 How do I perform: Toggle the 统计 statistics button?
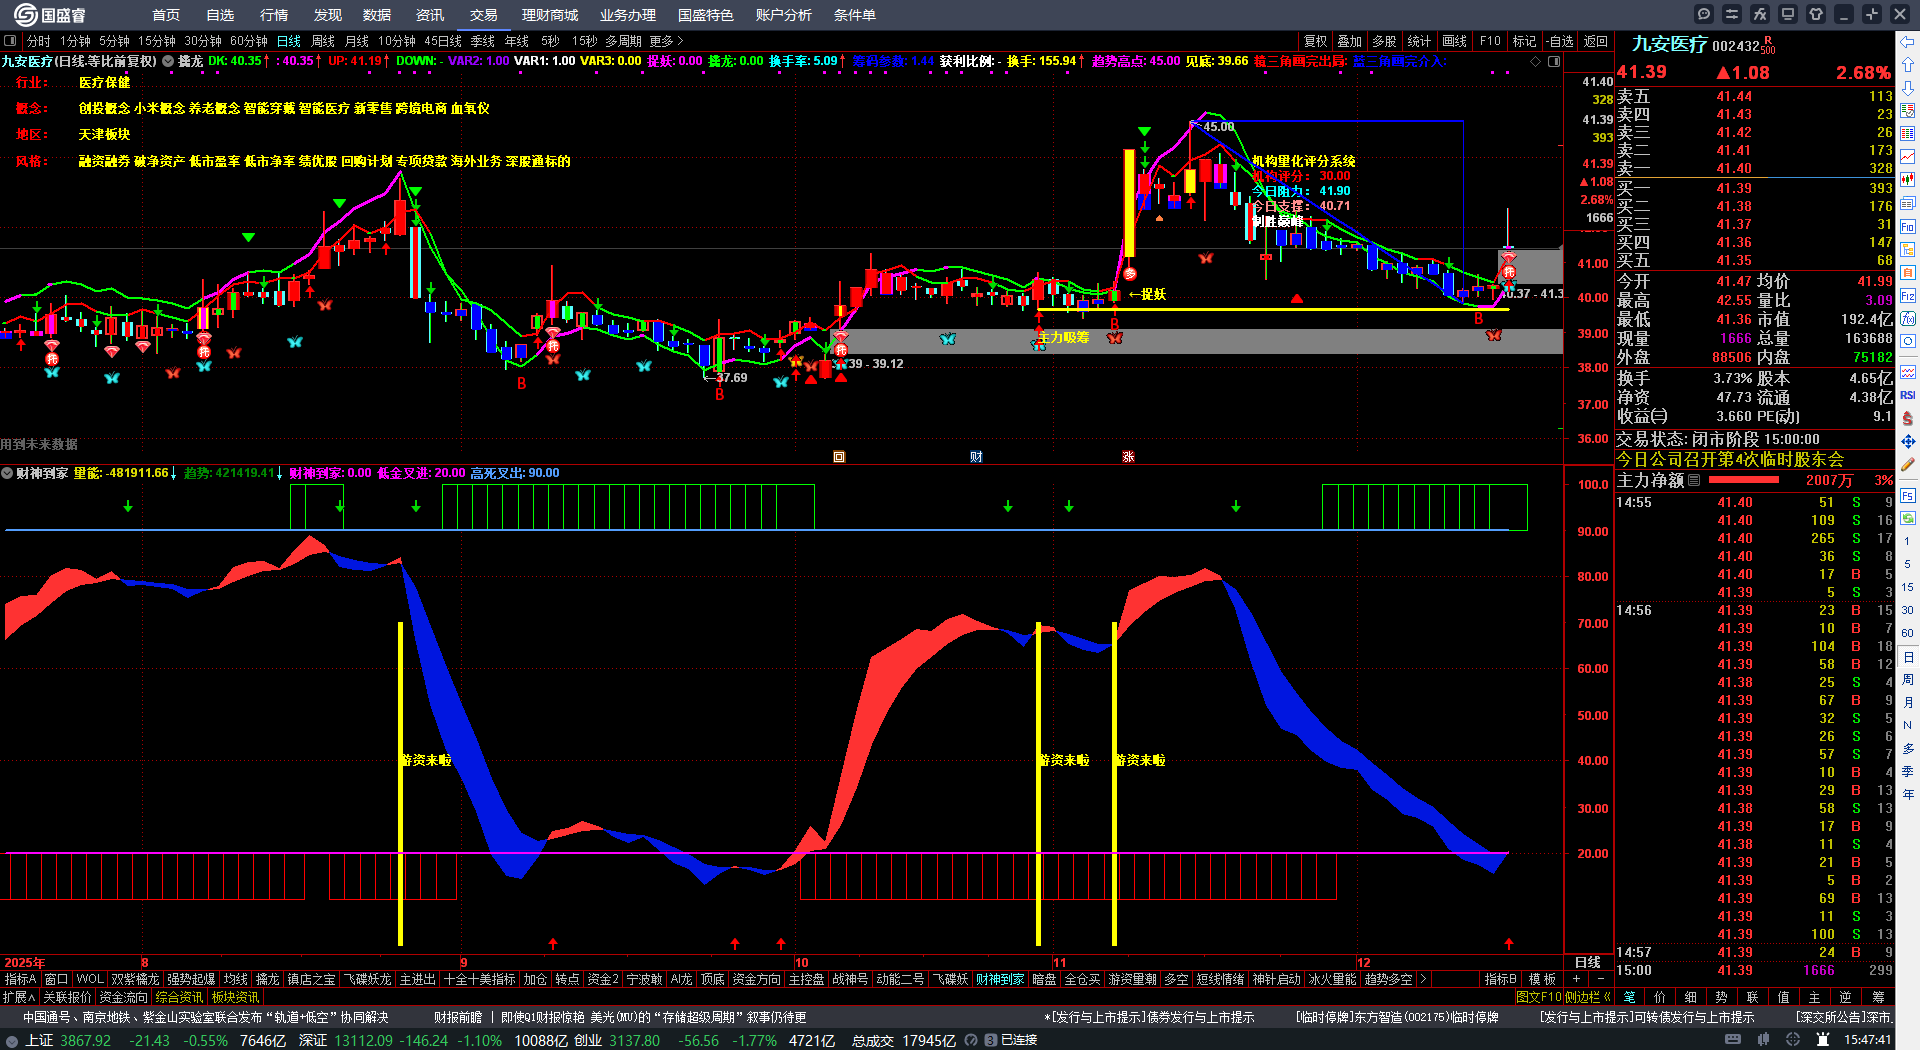click(1419, 41)
